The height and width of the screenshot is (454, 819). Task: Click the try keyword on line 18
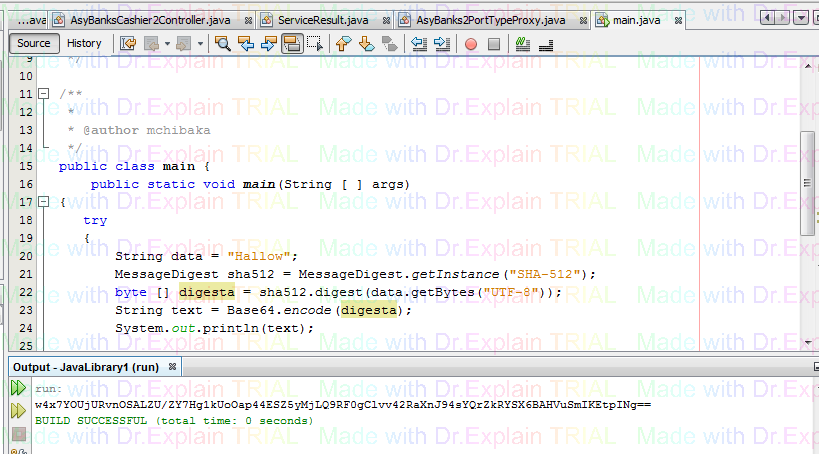pyautogui.click(x=95, y=220)
